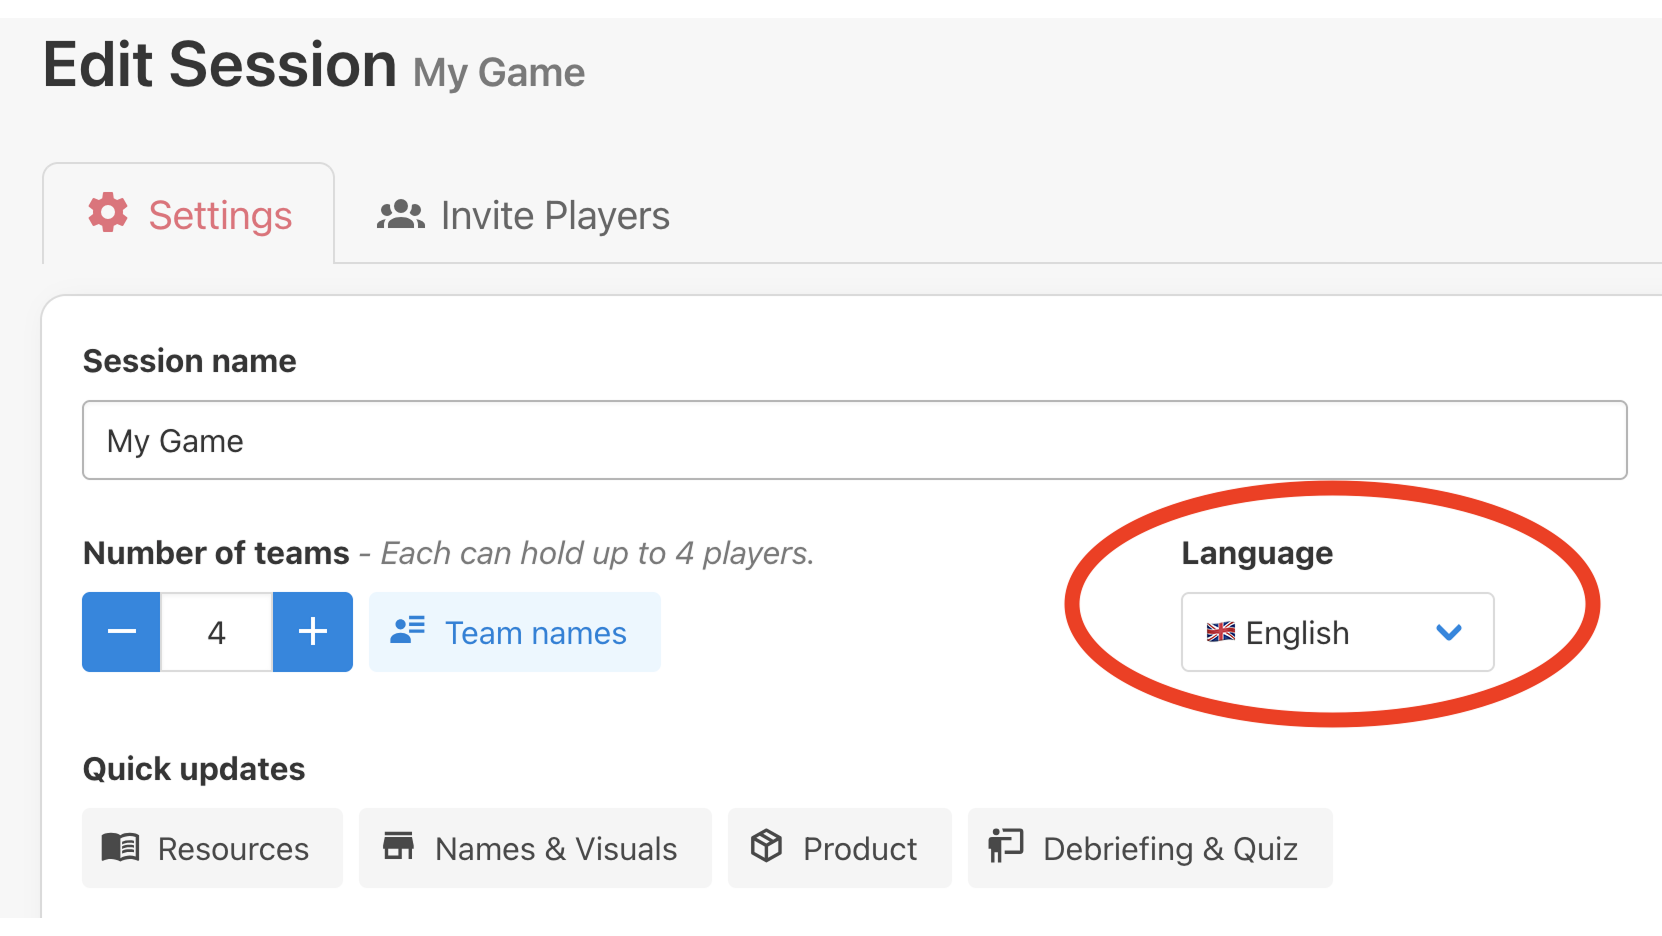The width and height of the screenshot is (1662, 936).
Task: Open Names & Visuals quick update
Action: 535,848
